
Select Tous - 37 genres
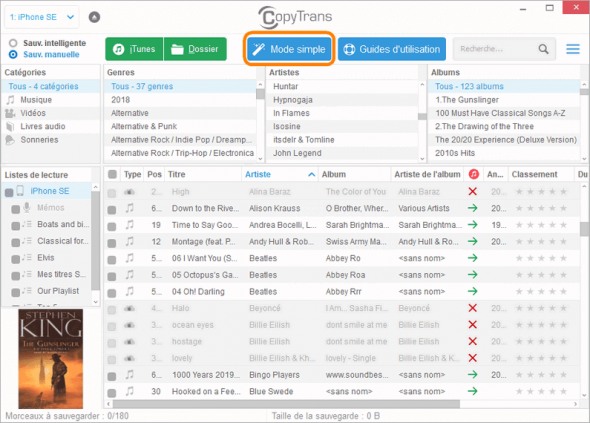click(181, 86)
